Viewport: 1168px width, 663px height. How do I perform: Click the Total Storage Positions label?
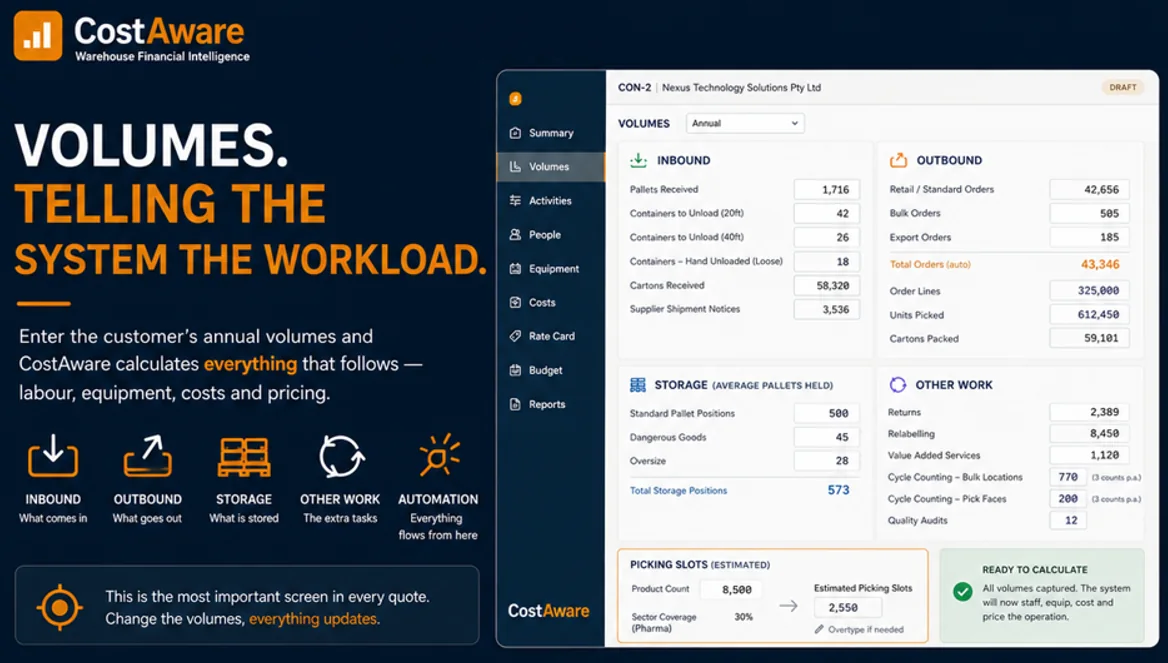click(x=679, y=490)
